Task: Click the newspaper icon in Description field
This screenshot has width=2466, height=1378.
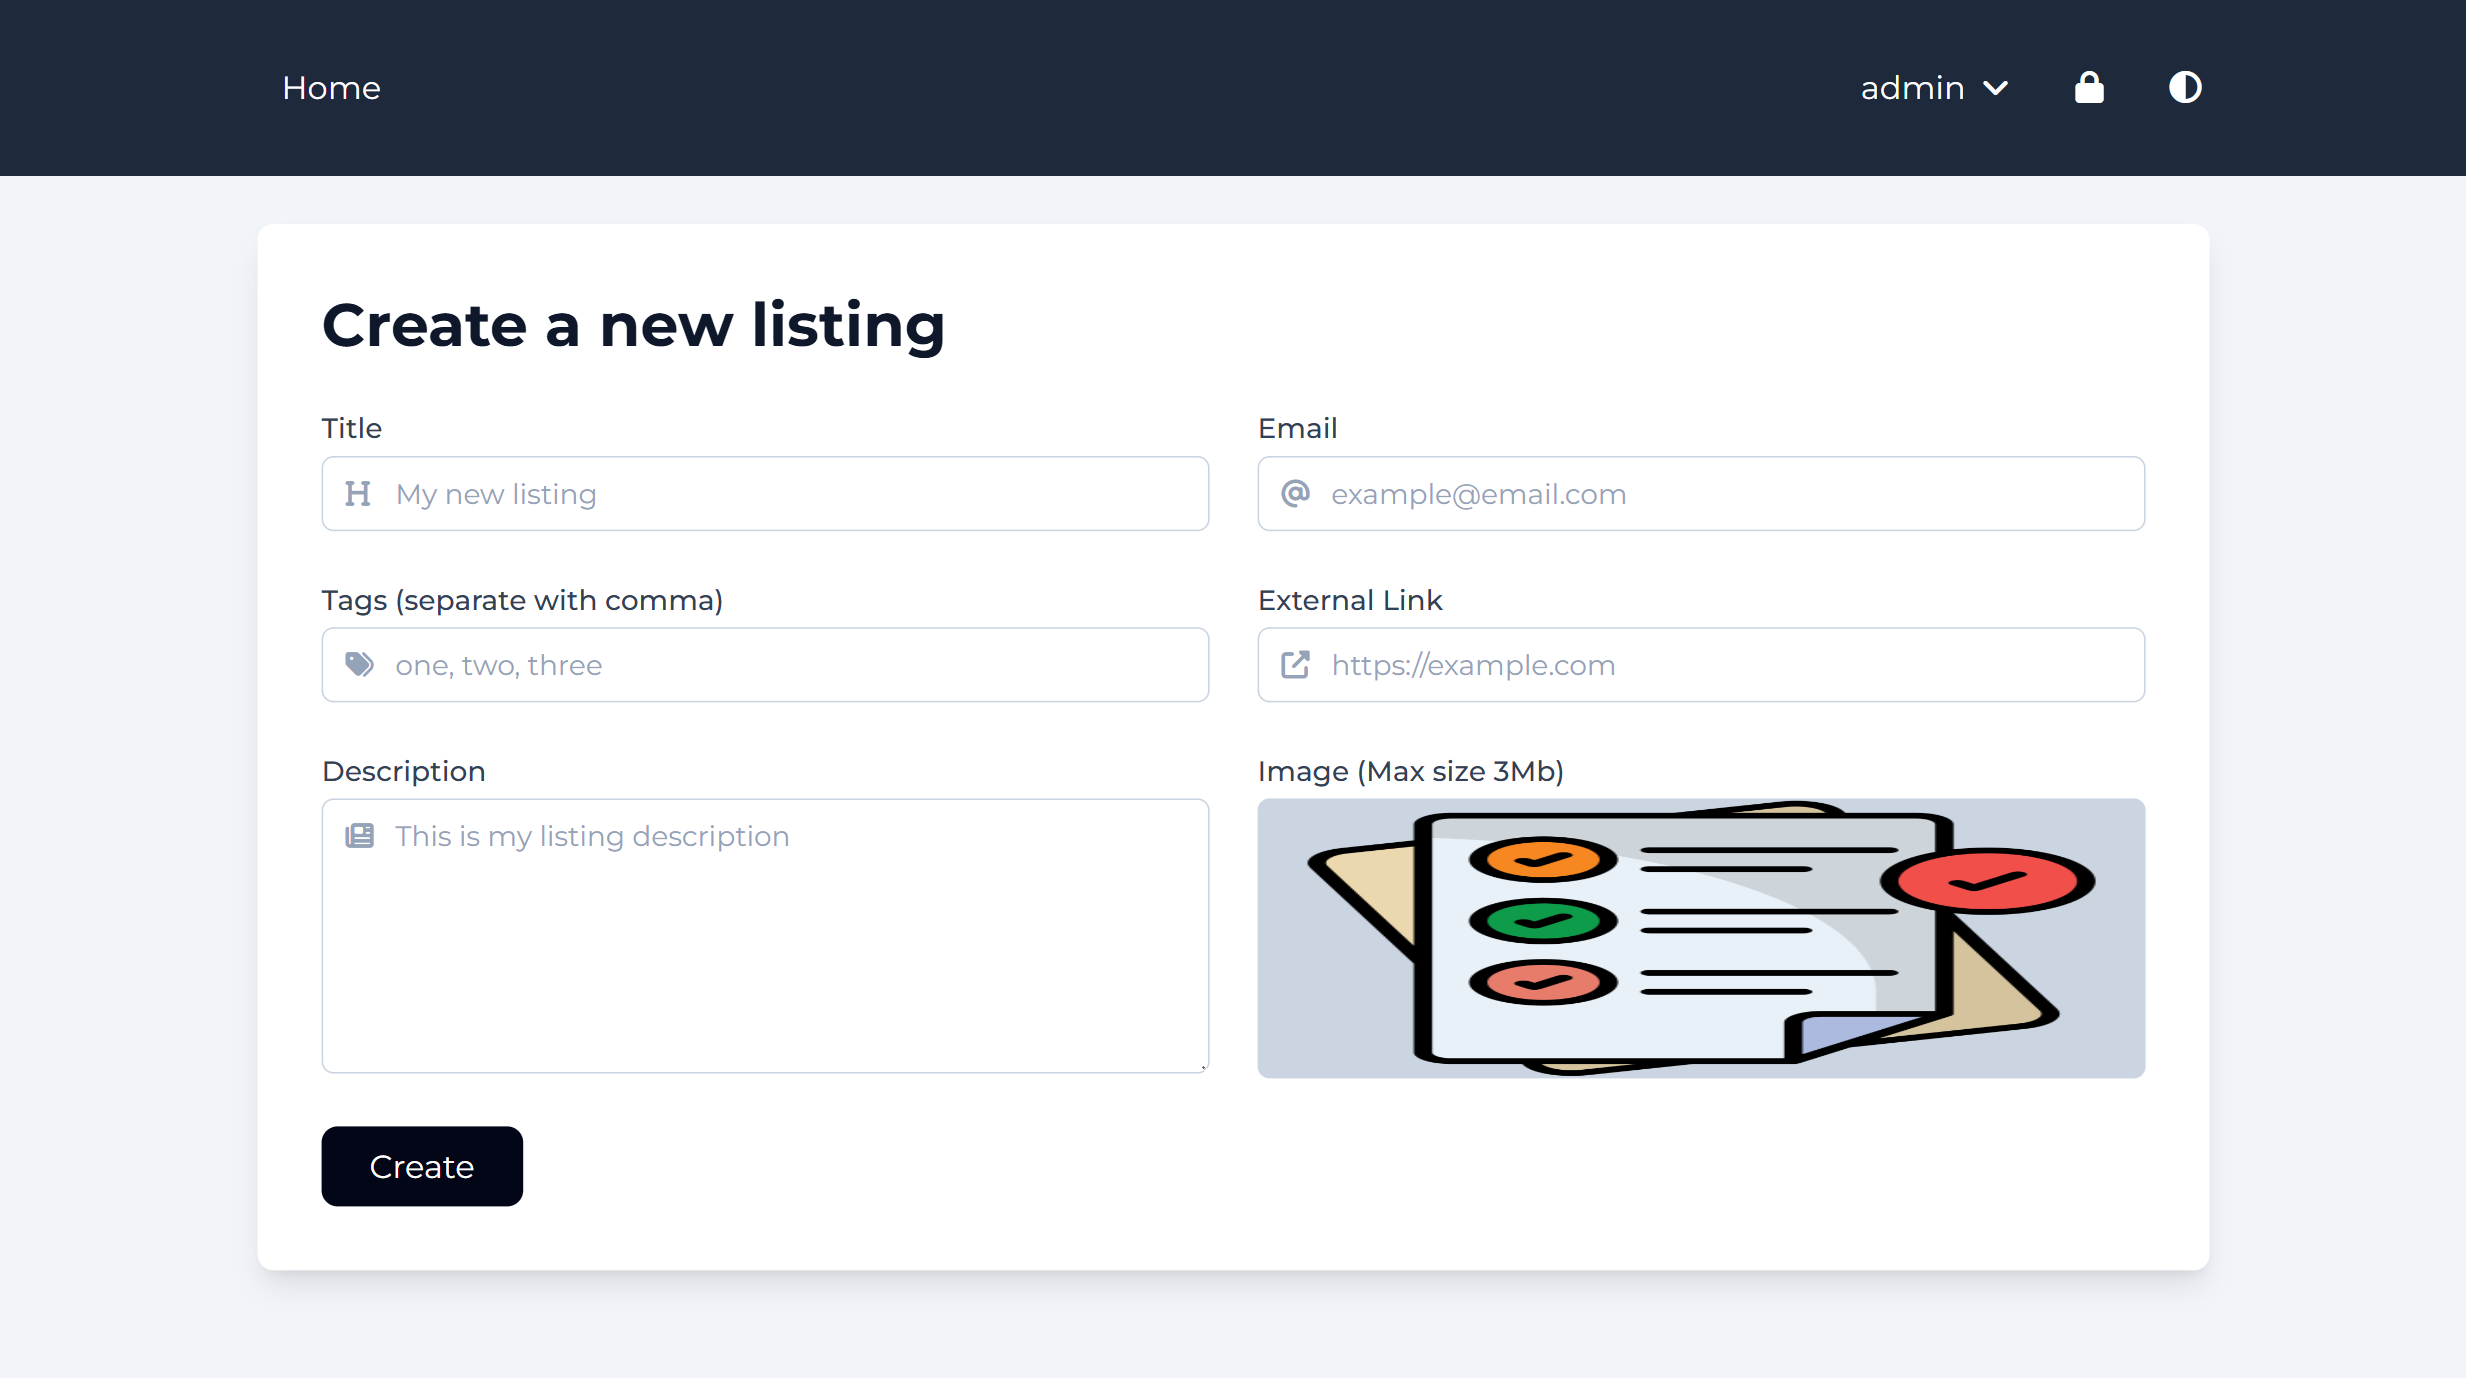Action: [x=359, y=836]
